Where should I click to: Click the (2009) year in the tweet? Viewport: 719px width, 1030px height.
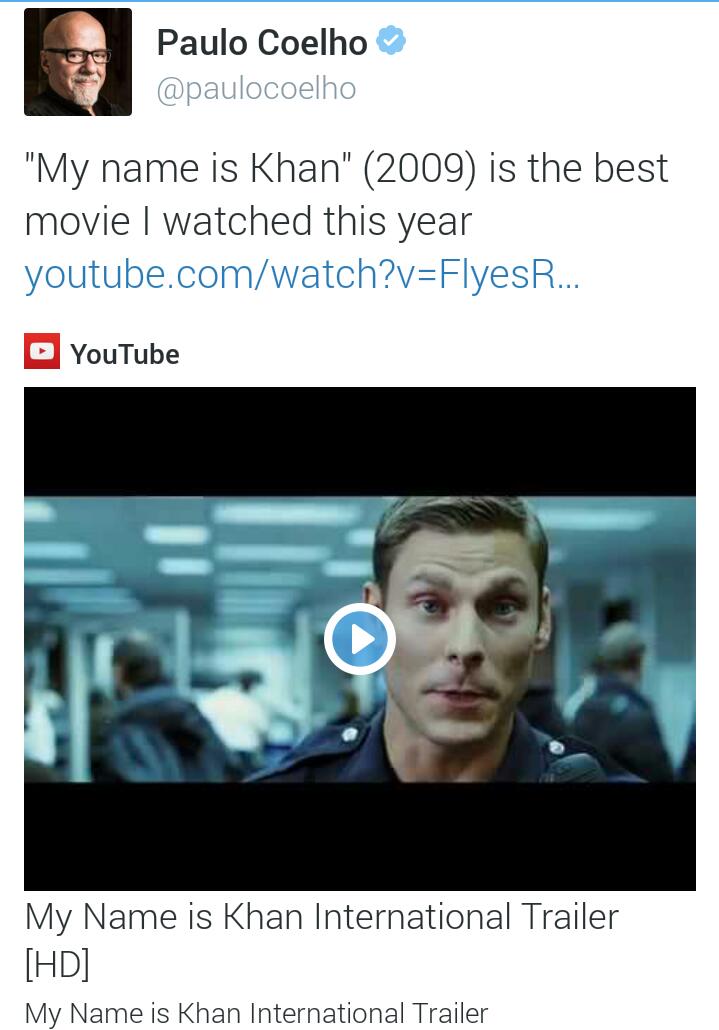[x=420, y=169]
